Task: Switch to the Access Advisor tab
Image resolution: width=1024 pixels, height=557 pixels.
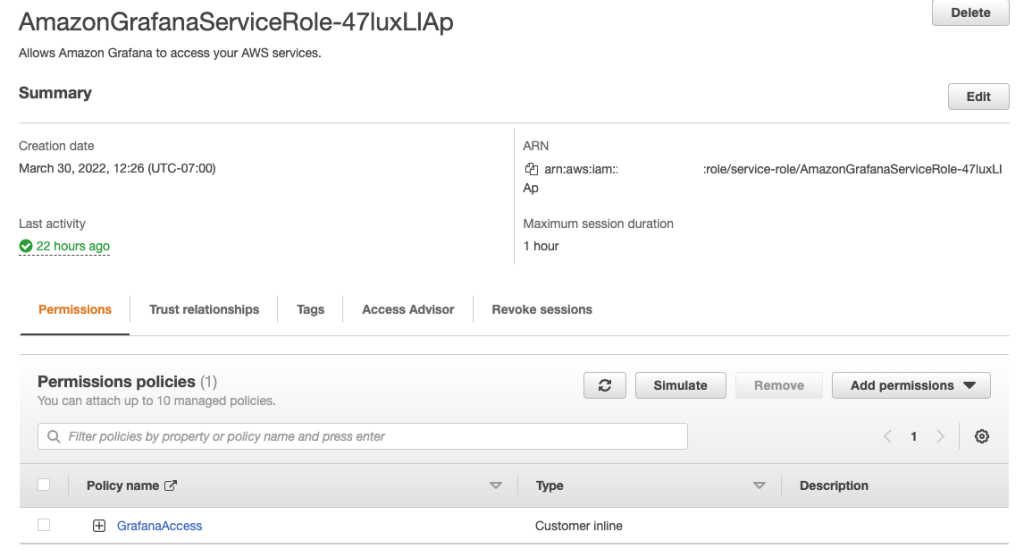Action: click(408, 310)
